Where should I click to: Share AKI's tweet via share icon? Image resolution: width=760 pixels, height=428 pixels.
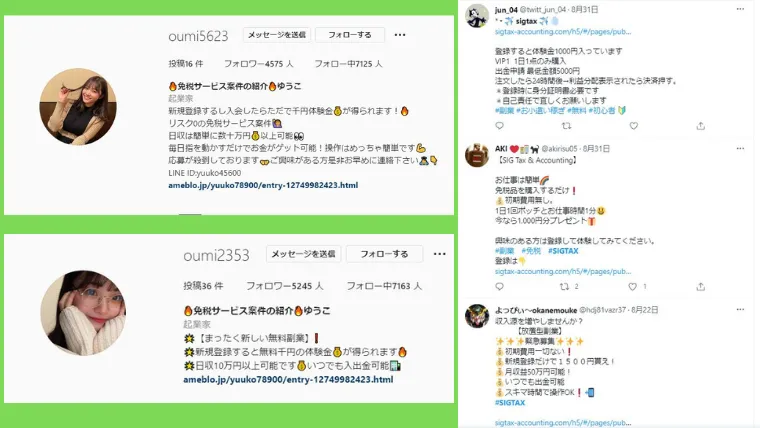click(700, 287)
